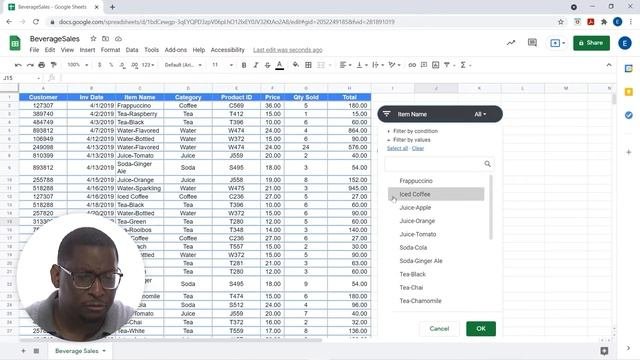
Task: Open Google Sheets home icon
Action: pos(15,43)
